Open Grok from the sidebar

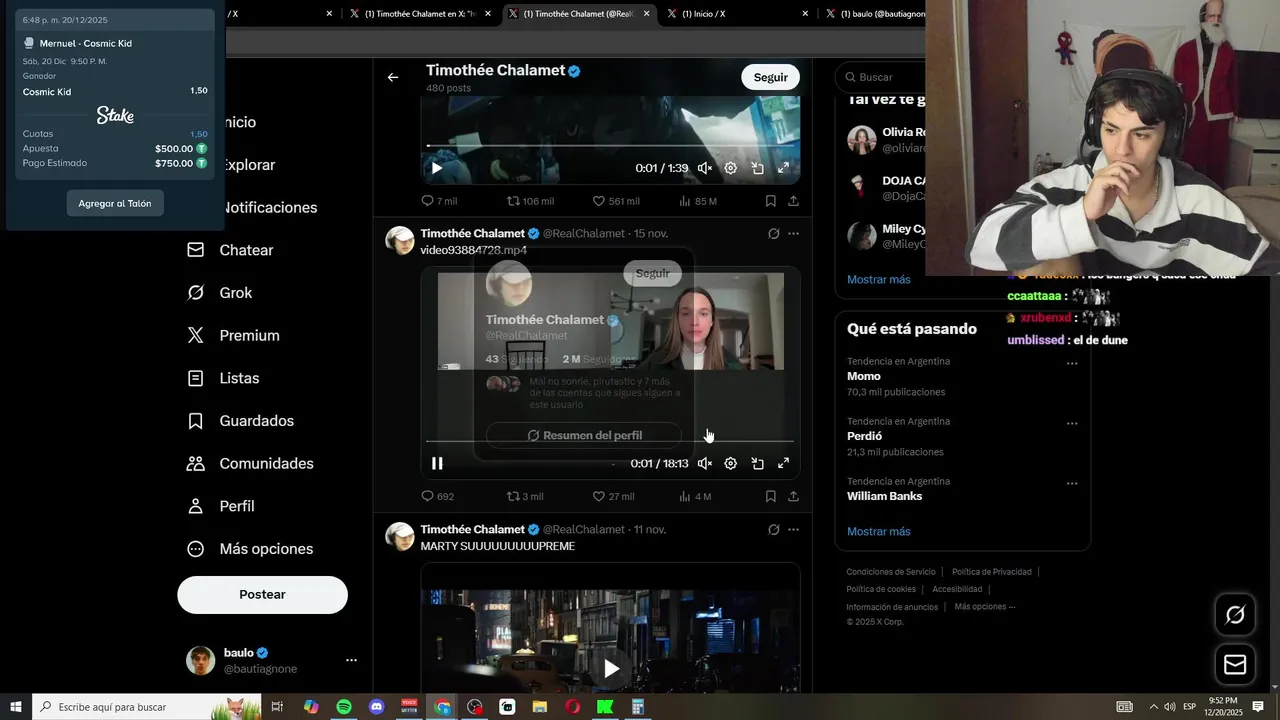tap(219, 293)
